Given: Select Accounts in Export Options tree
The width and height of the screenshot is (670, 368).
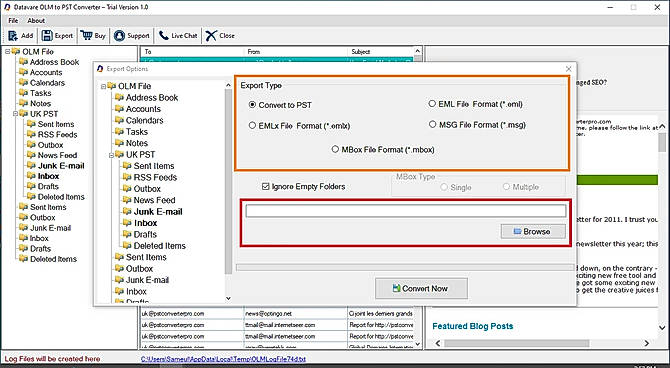Looking at the screenshot, I should pyautogui.click(x=138, y=109).
